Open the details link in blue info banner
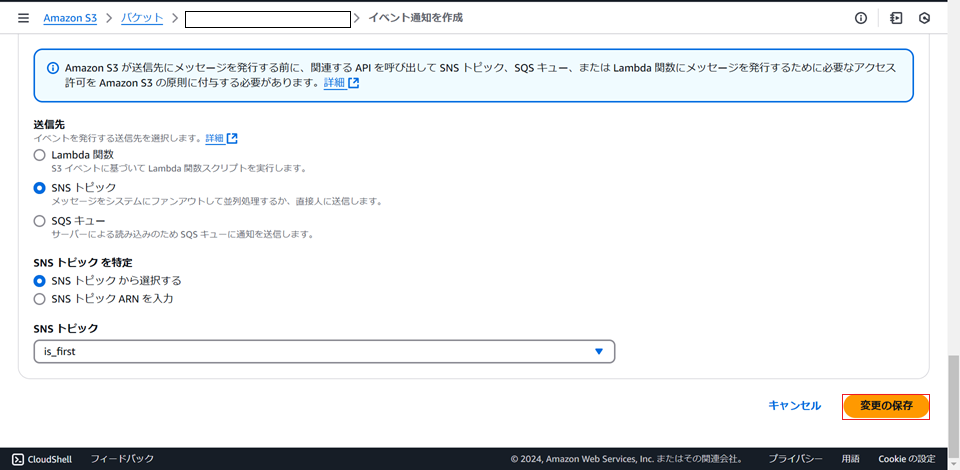The width and height of the screenshot is (960, 470). [341, 83]
